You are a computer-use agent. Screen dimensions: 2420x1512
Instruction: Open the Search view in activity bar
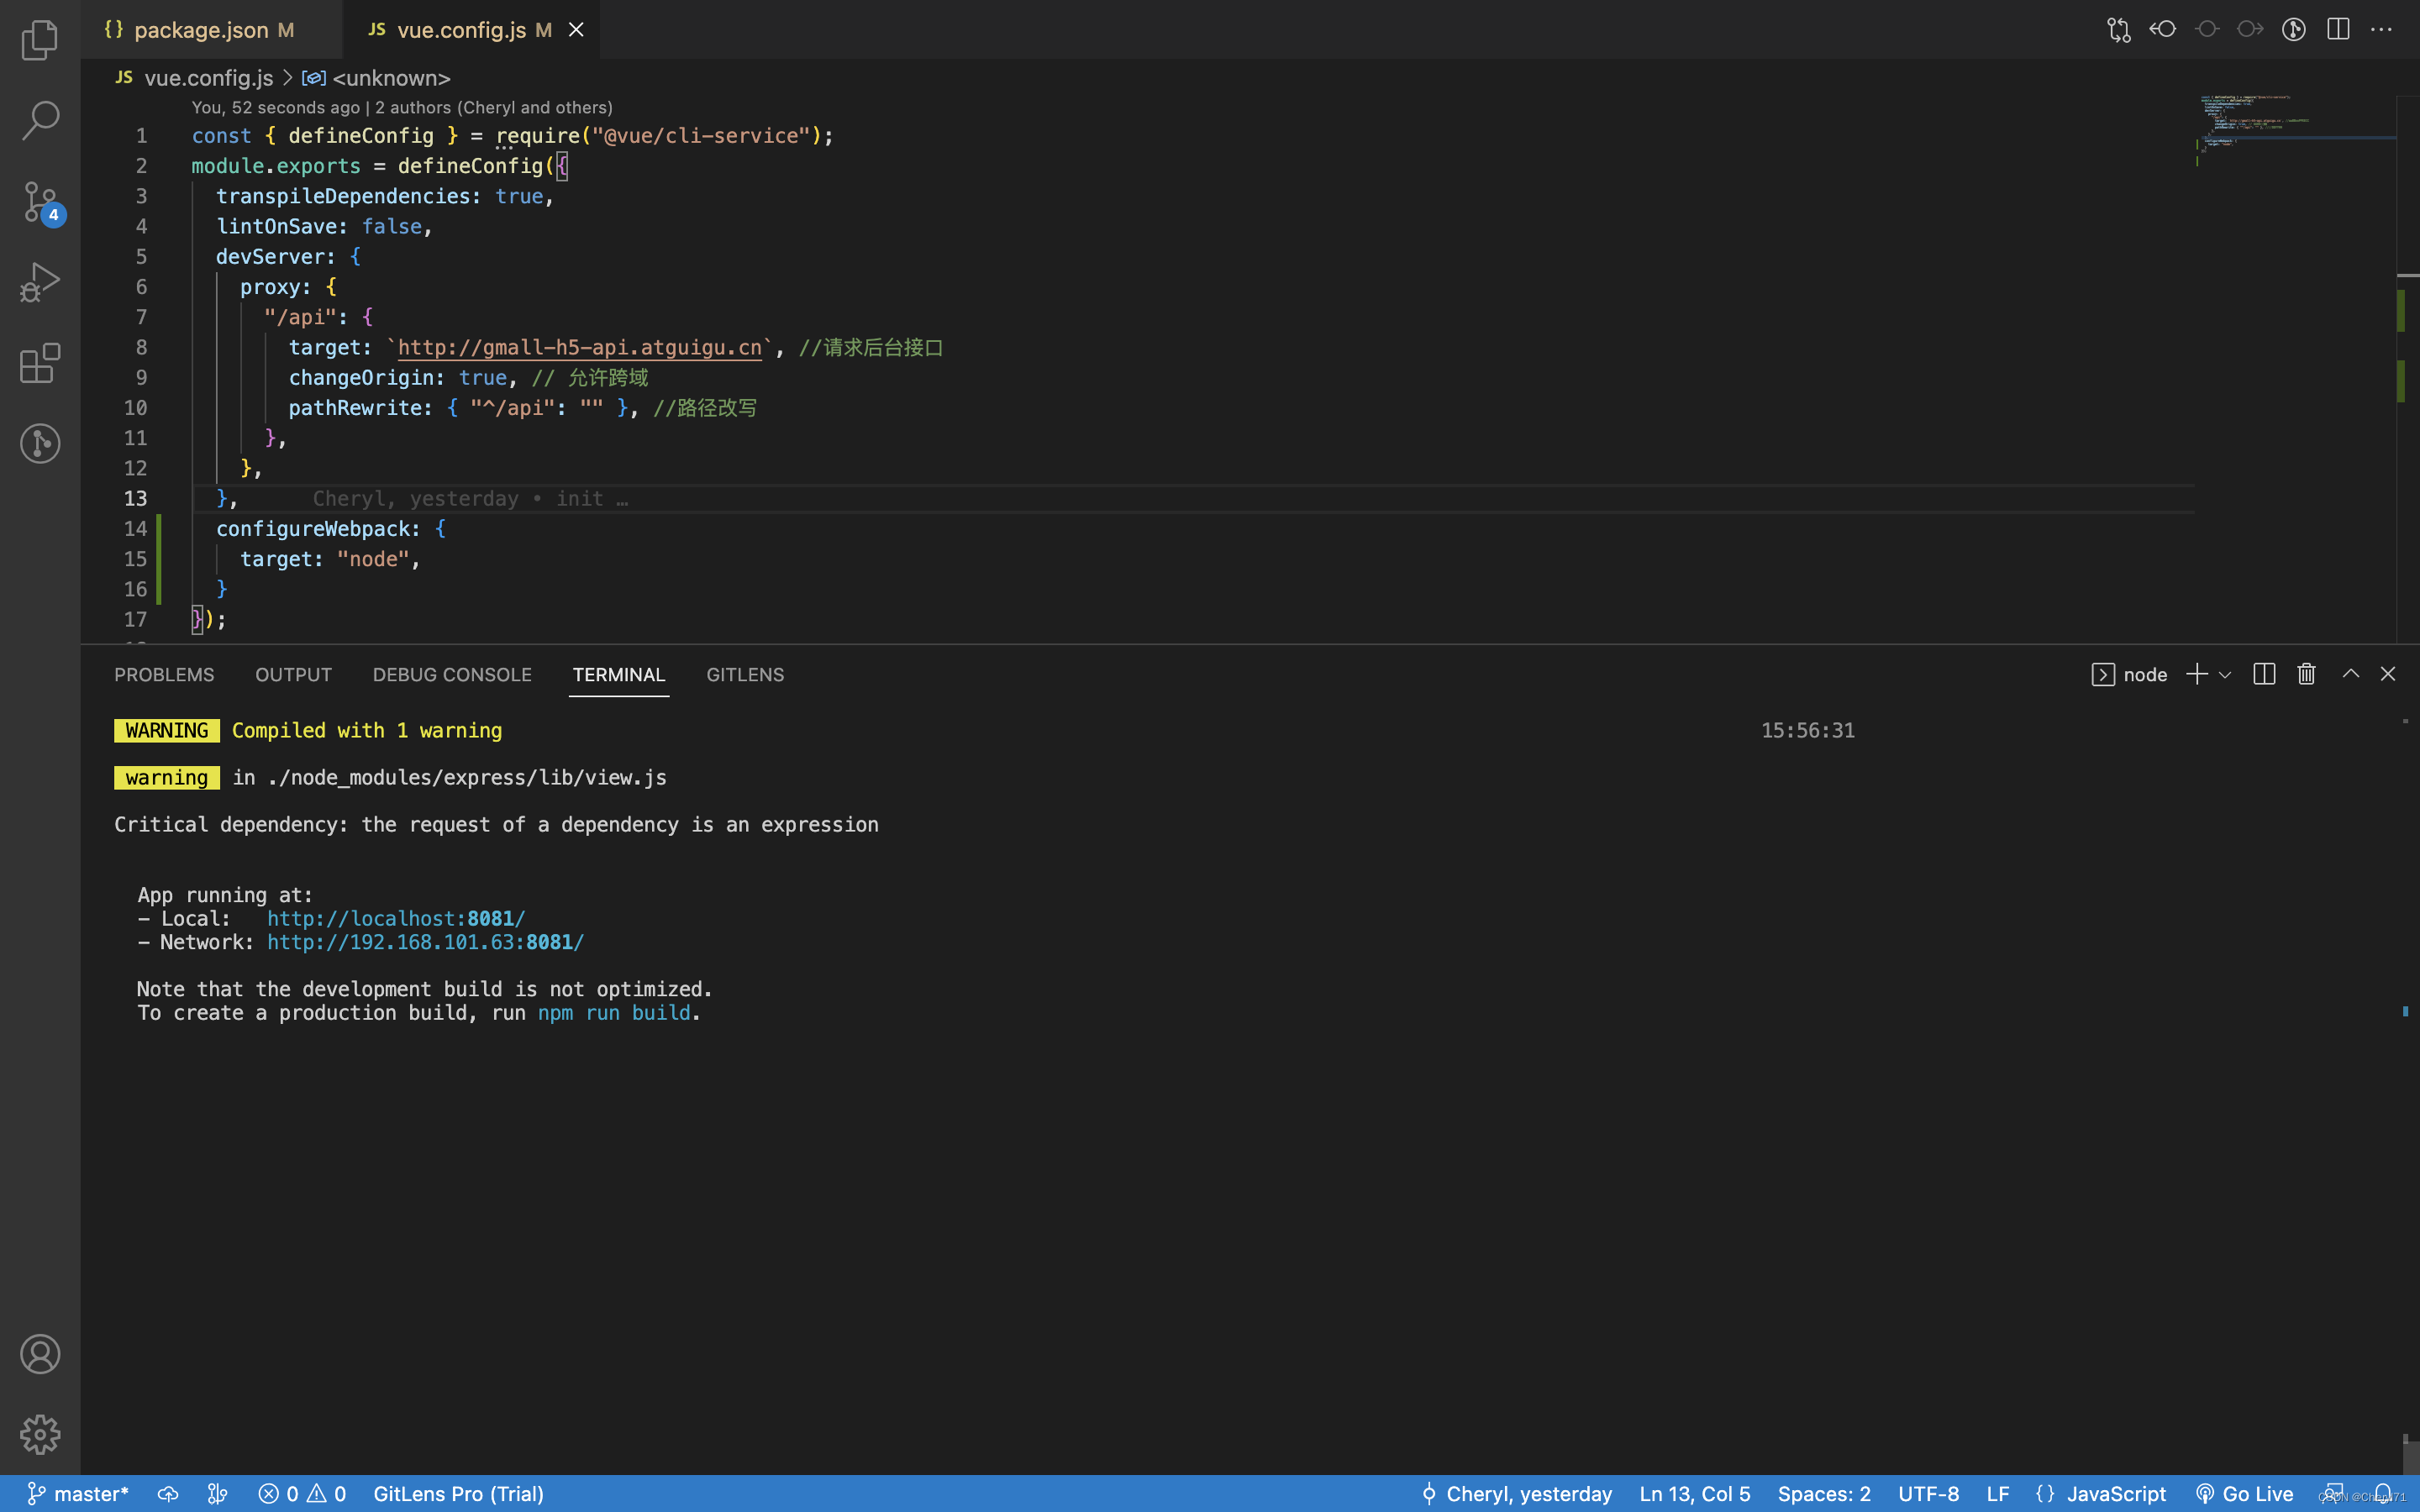(40, 120)
